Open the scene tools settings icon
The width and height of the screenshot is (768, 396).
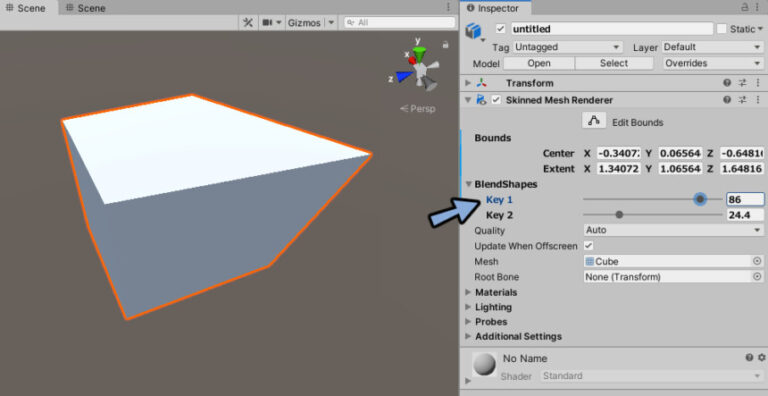point(248,23)
